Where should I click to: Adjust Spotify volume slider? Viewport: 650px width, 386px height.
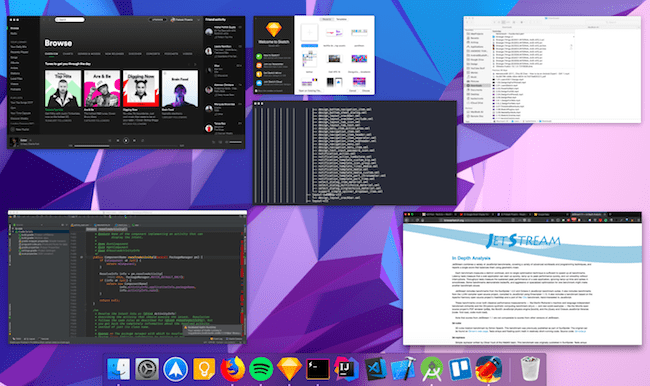235,142
